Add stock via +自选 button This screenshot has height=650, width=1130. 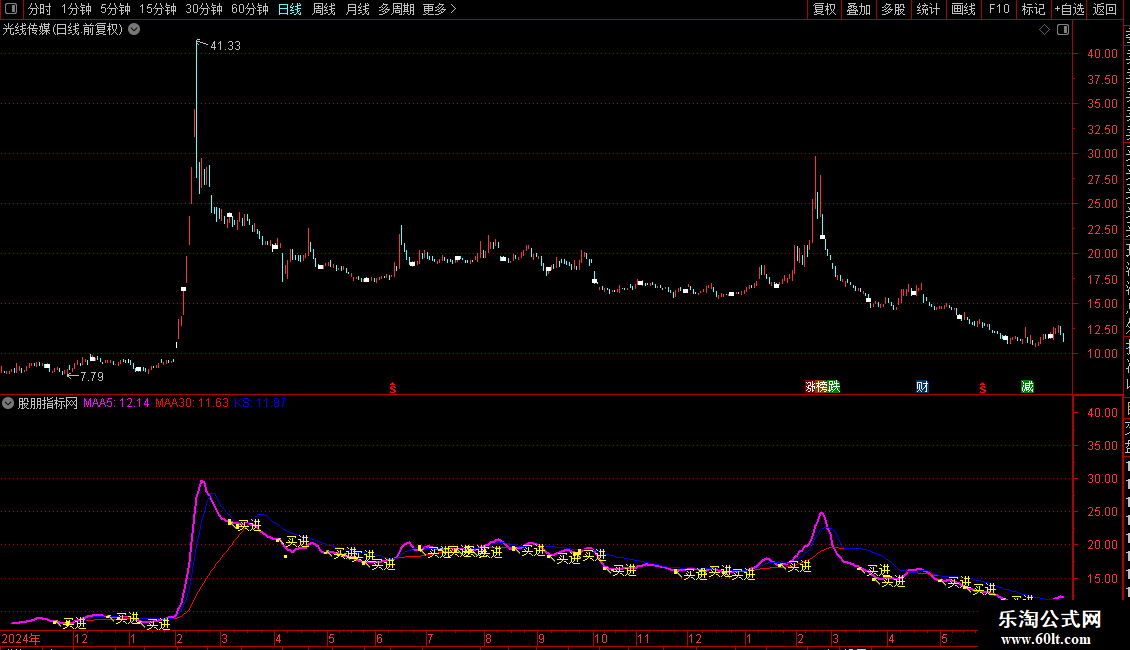pyautogui.click(x=1069, y=9)
